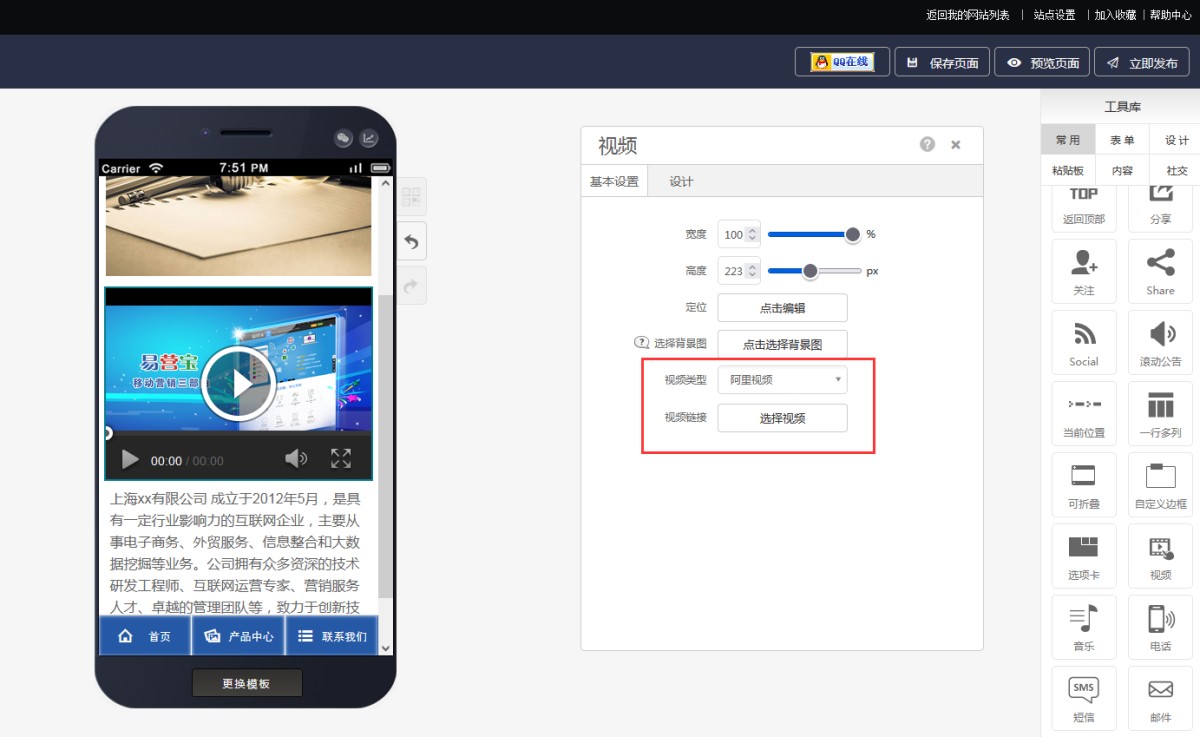Click the undo arrow beside phone preview
1200x737 pixels.
(412, 241)
